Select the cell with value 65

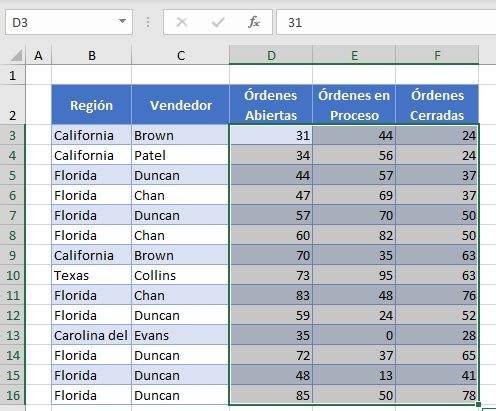click(x=437, y=355)
